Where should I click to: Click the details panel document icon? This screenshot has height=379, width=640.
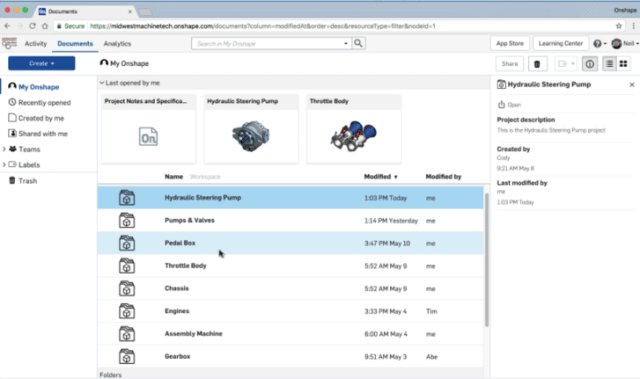point(501,84)
